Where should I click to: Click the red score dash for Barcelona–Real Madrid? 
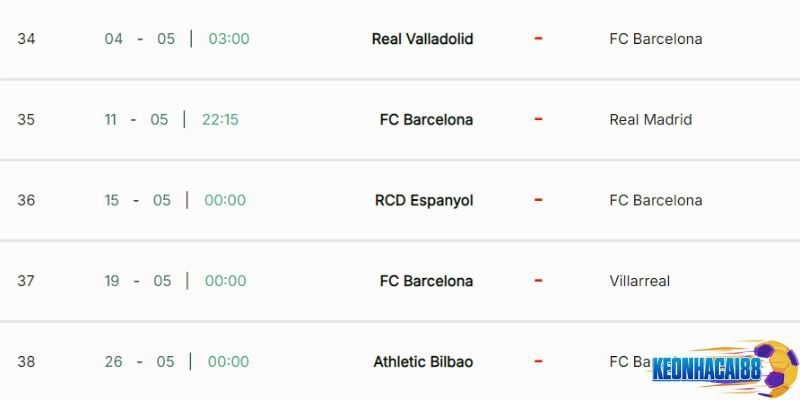click(x=538, y=119)
